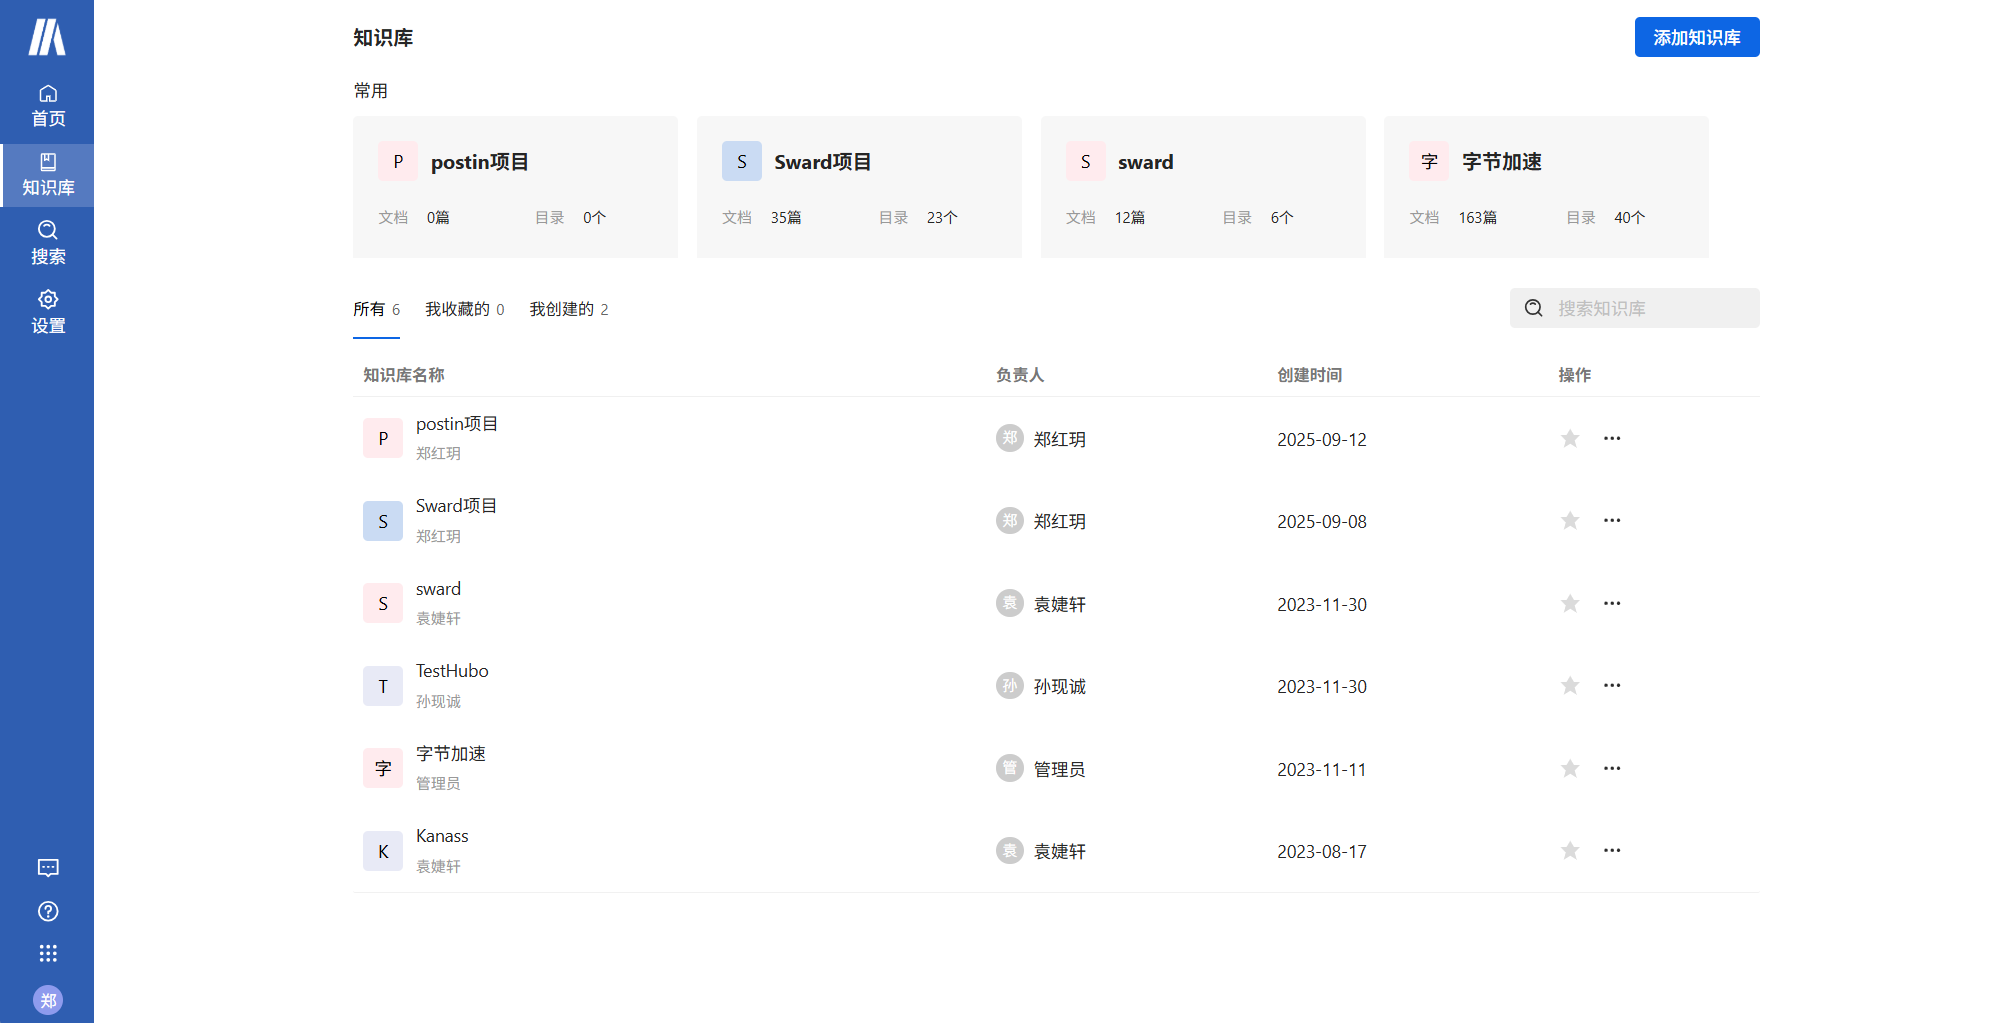Star the postin项目 row
Image resolution: width=2011 pixels, height=1023 pixels.
(x=1570, y=439)
